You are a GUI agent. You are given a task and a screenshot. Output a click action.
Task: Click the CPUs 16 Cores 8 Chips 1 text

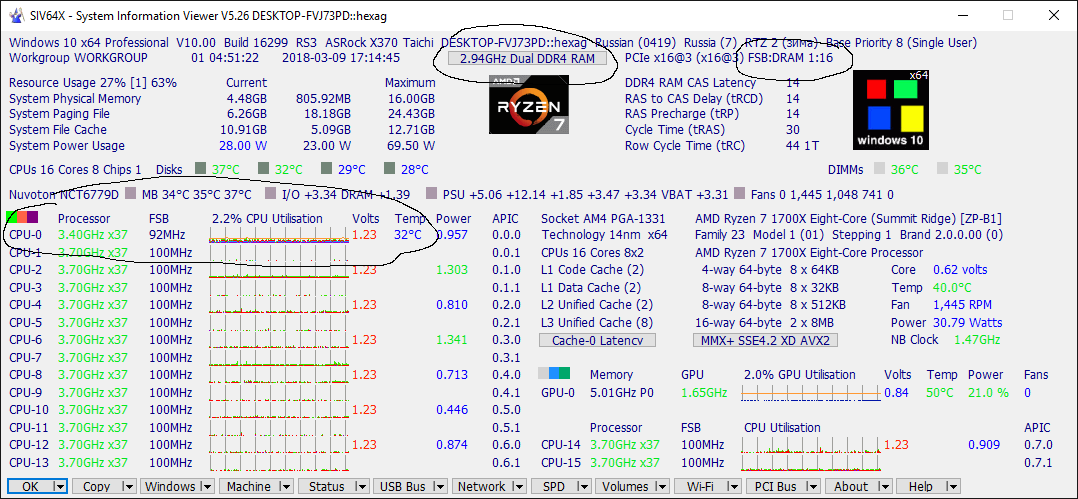75,169
